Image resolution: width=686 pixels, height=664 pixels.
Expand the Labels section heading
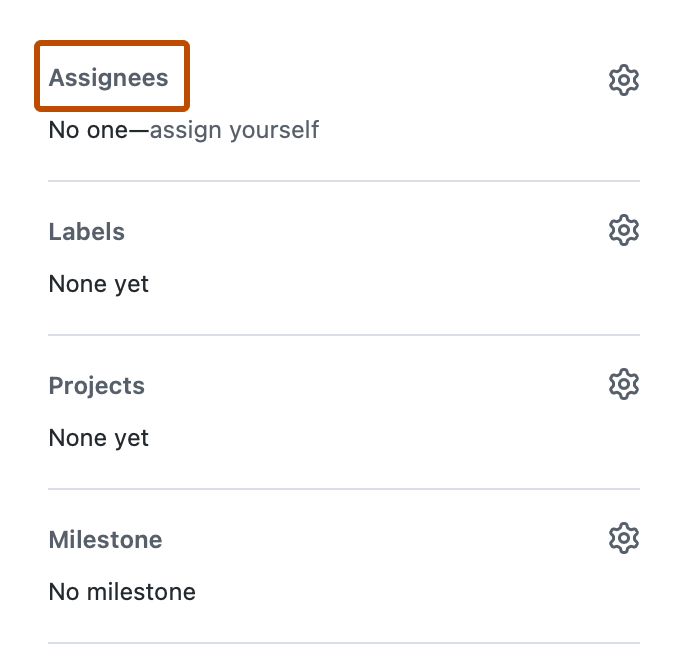pos(87,232)
